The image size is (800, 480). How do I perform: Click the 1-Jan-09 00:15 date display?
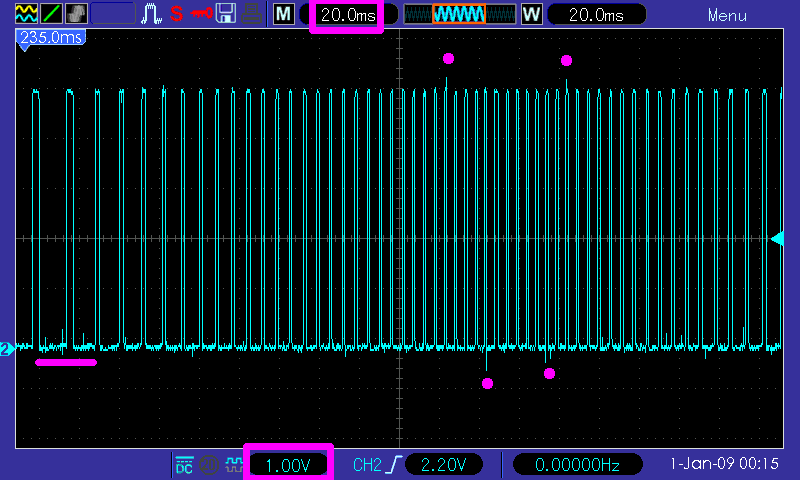pyautogui.click(x=724, y=464)
